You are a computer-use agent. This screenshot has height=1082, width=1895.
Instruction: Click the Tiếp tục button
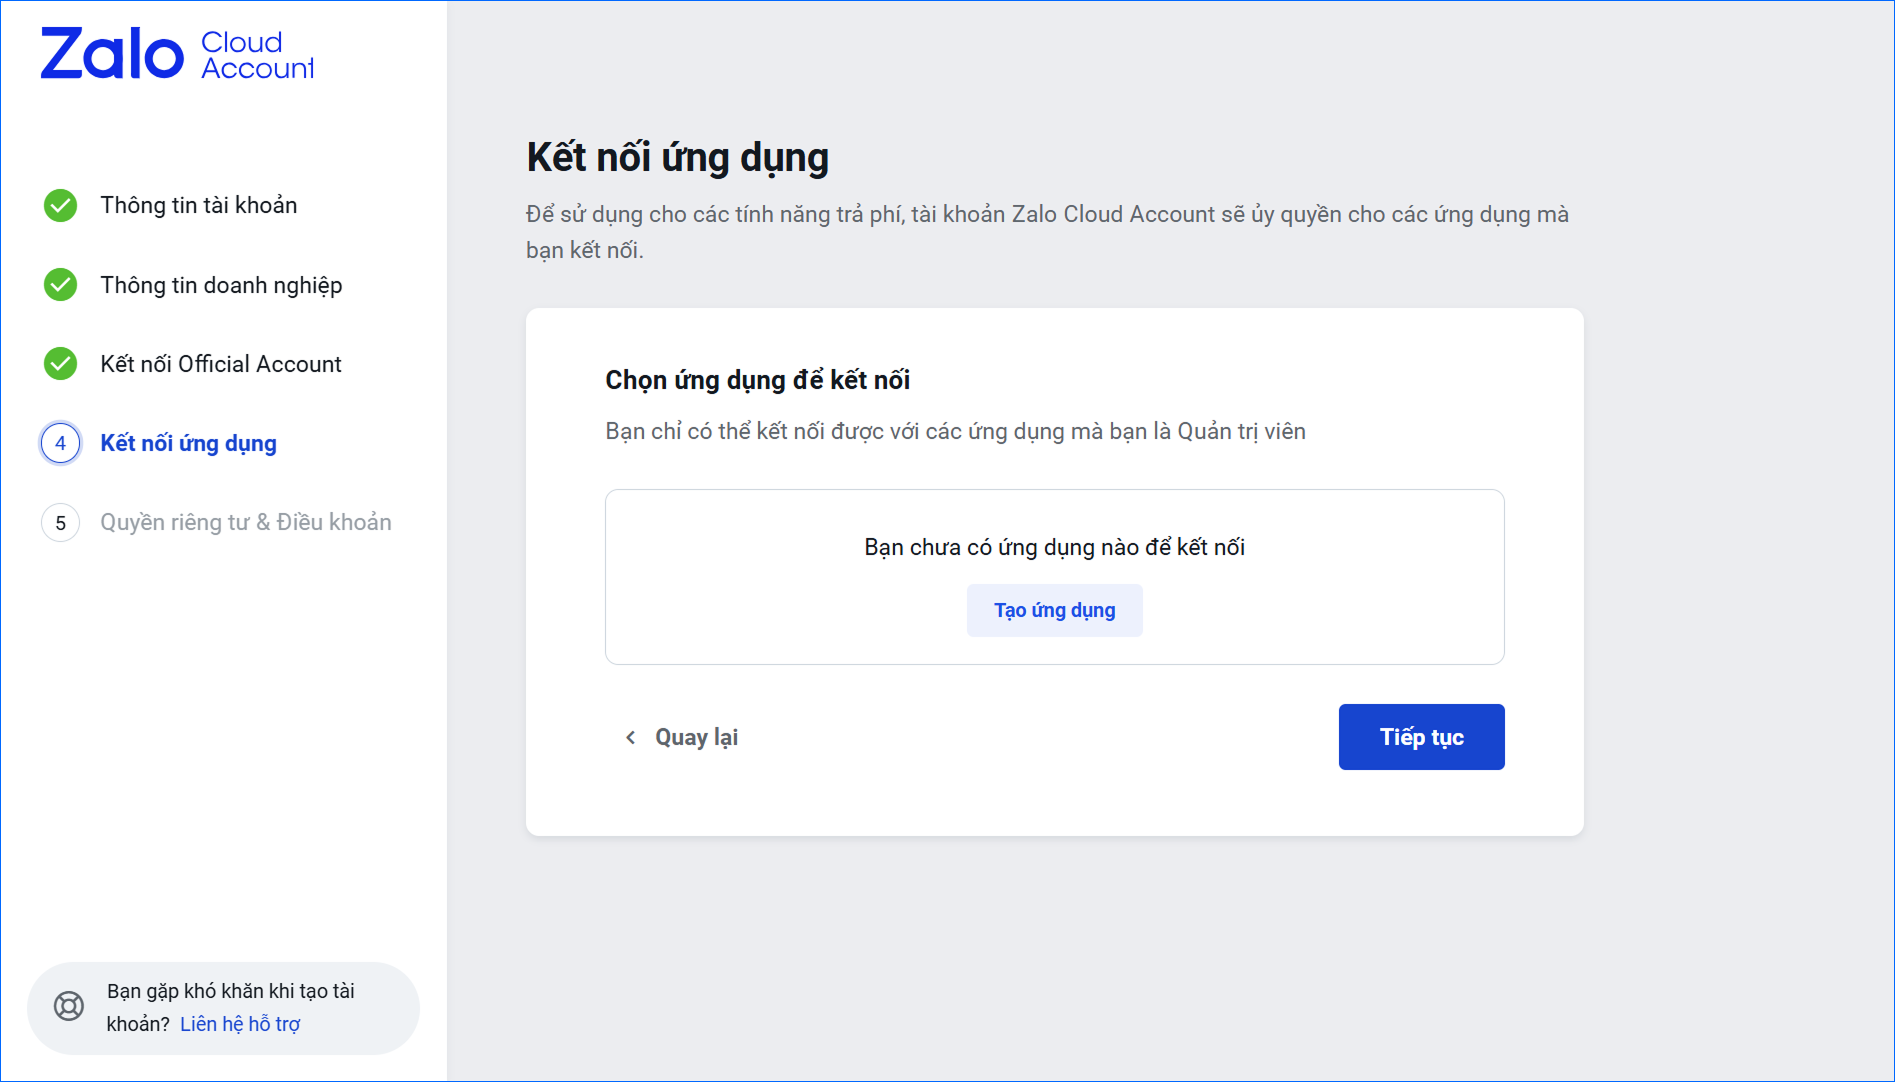pos(1421,737)
